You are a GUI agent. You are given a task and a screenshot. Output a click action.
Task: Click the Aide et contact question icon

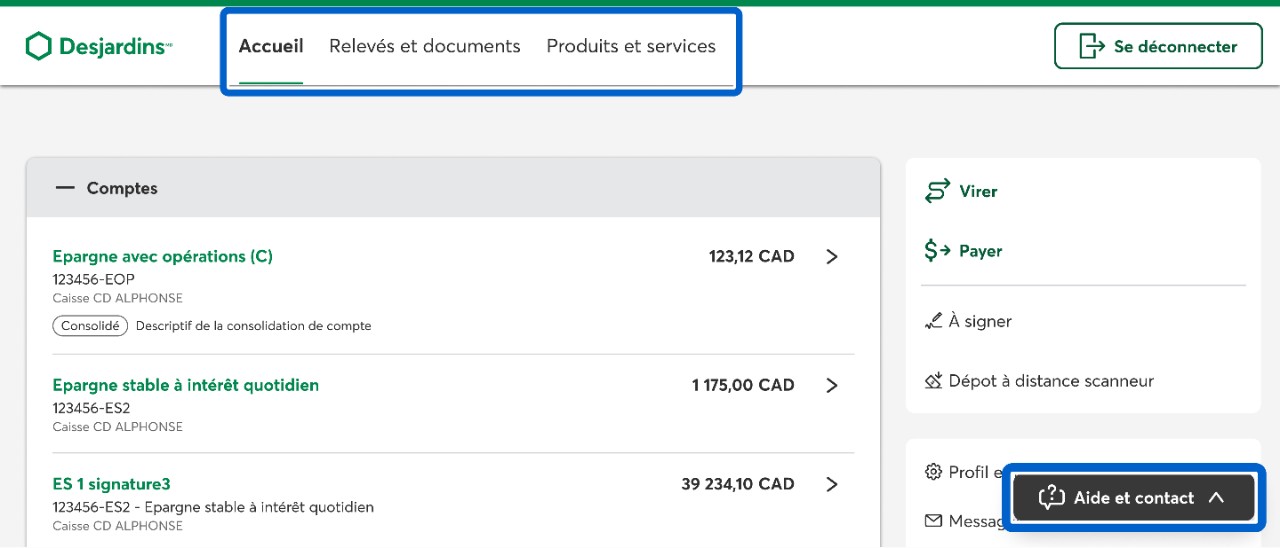coord(1051,498)
